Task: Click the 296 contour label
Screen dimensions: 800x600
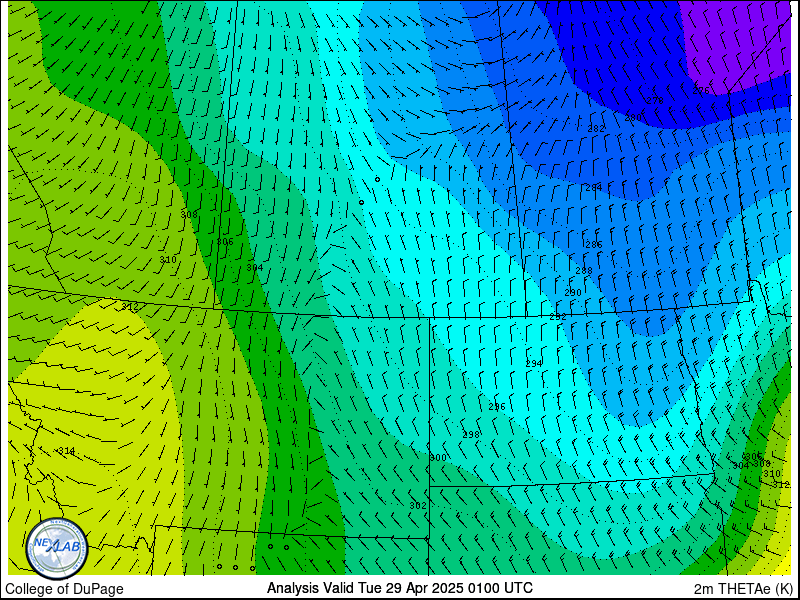Action: [497, 407]
